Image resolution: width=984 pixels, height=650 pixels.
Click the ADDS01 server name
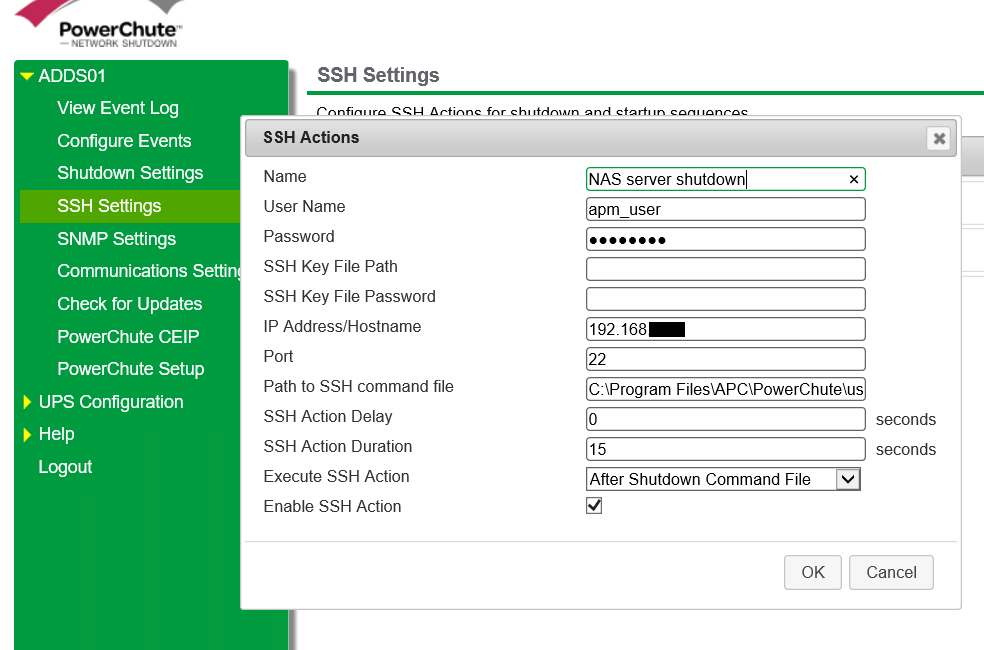click(72, 77)
